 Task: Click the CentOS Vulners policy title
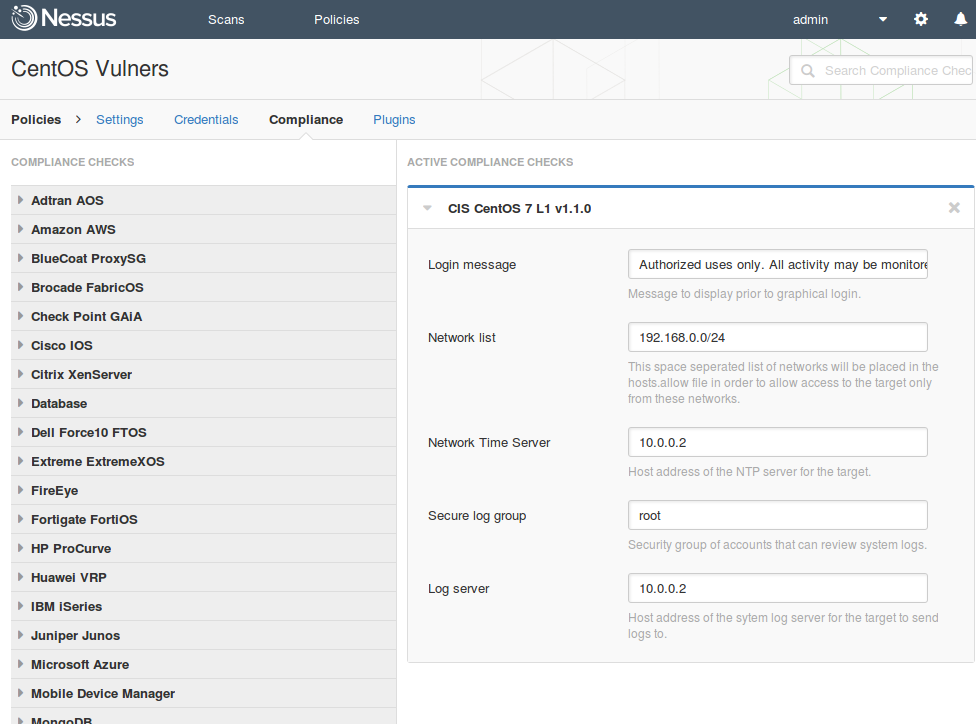pyautogui.click(x=90, y=68)
